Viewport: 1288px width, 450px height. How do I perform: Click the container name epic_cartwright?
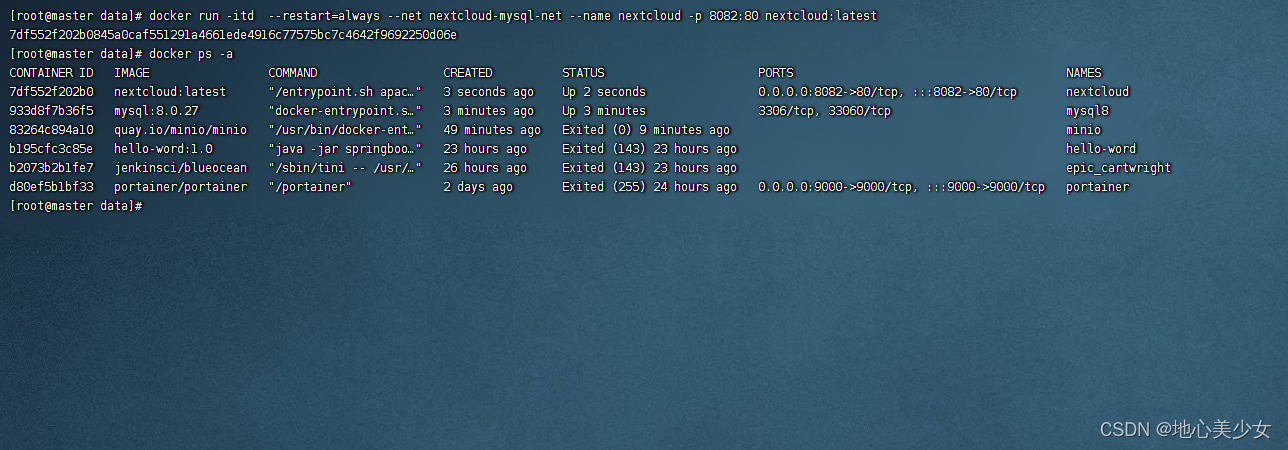[x=1119, y=168]
